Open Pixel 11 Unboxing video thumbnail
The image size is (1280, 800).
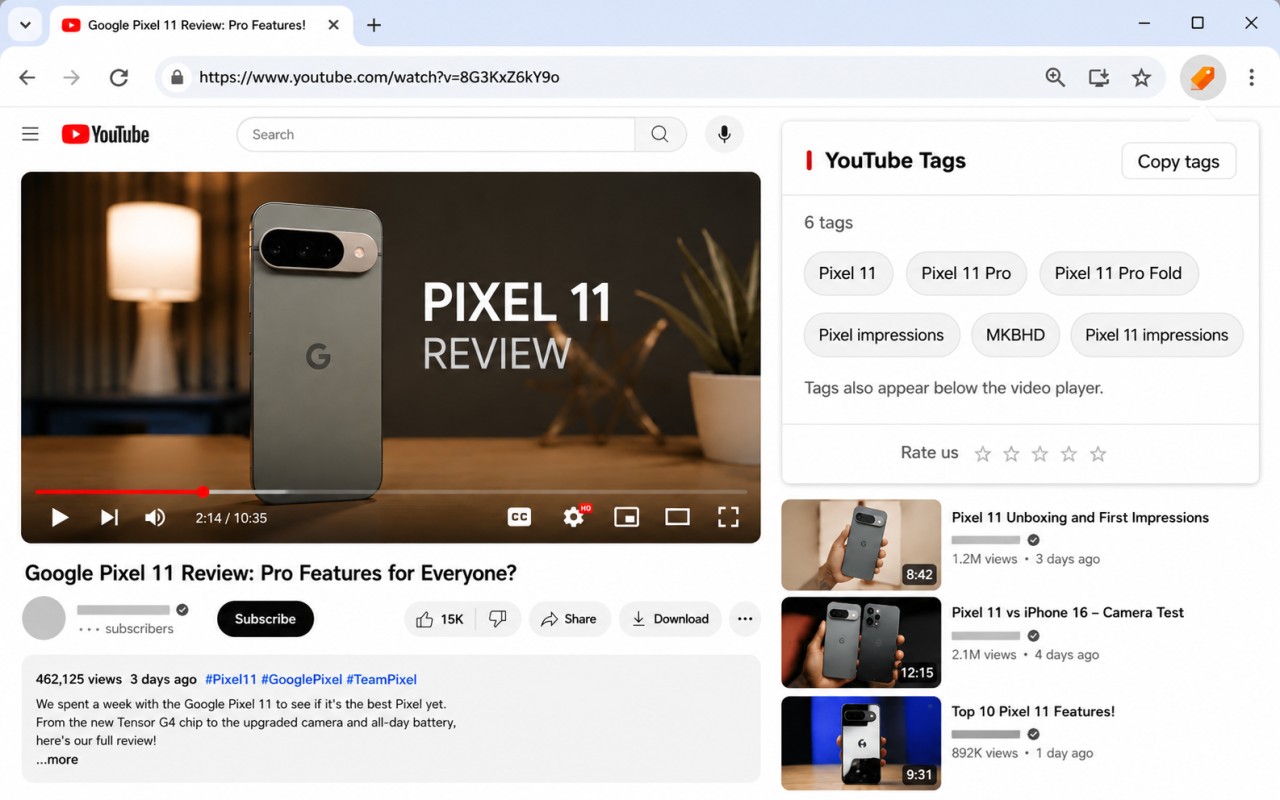coord(861,545)
